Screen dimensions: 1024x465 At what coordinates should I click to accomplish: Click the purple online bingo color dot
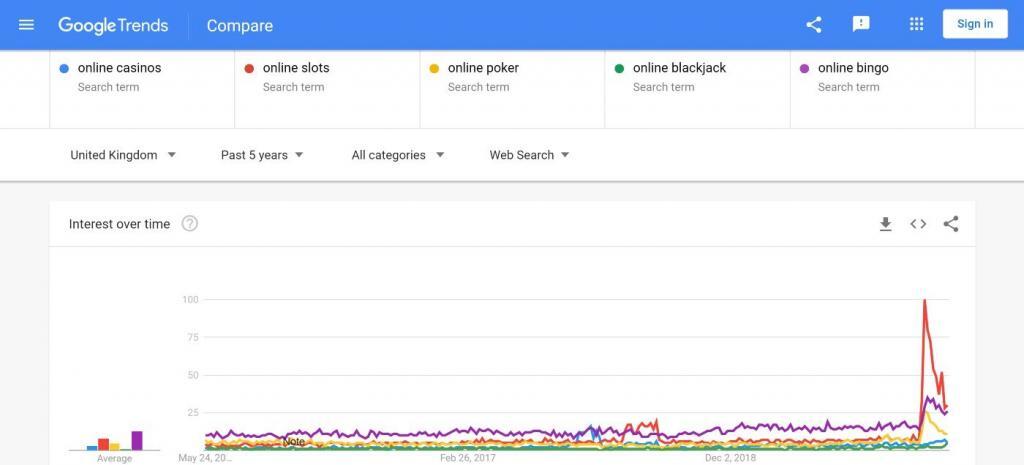click(805, 69)
